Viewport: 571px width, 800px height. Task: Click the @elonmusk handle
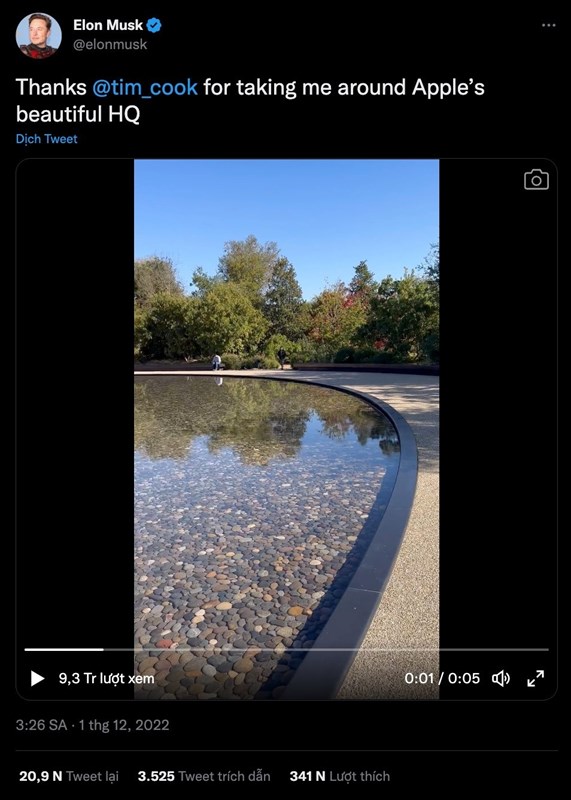click(110, 44)
